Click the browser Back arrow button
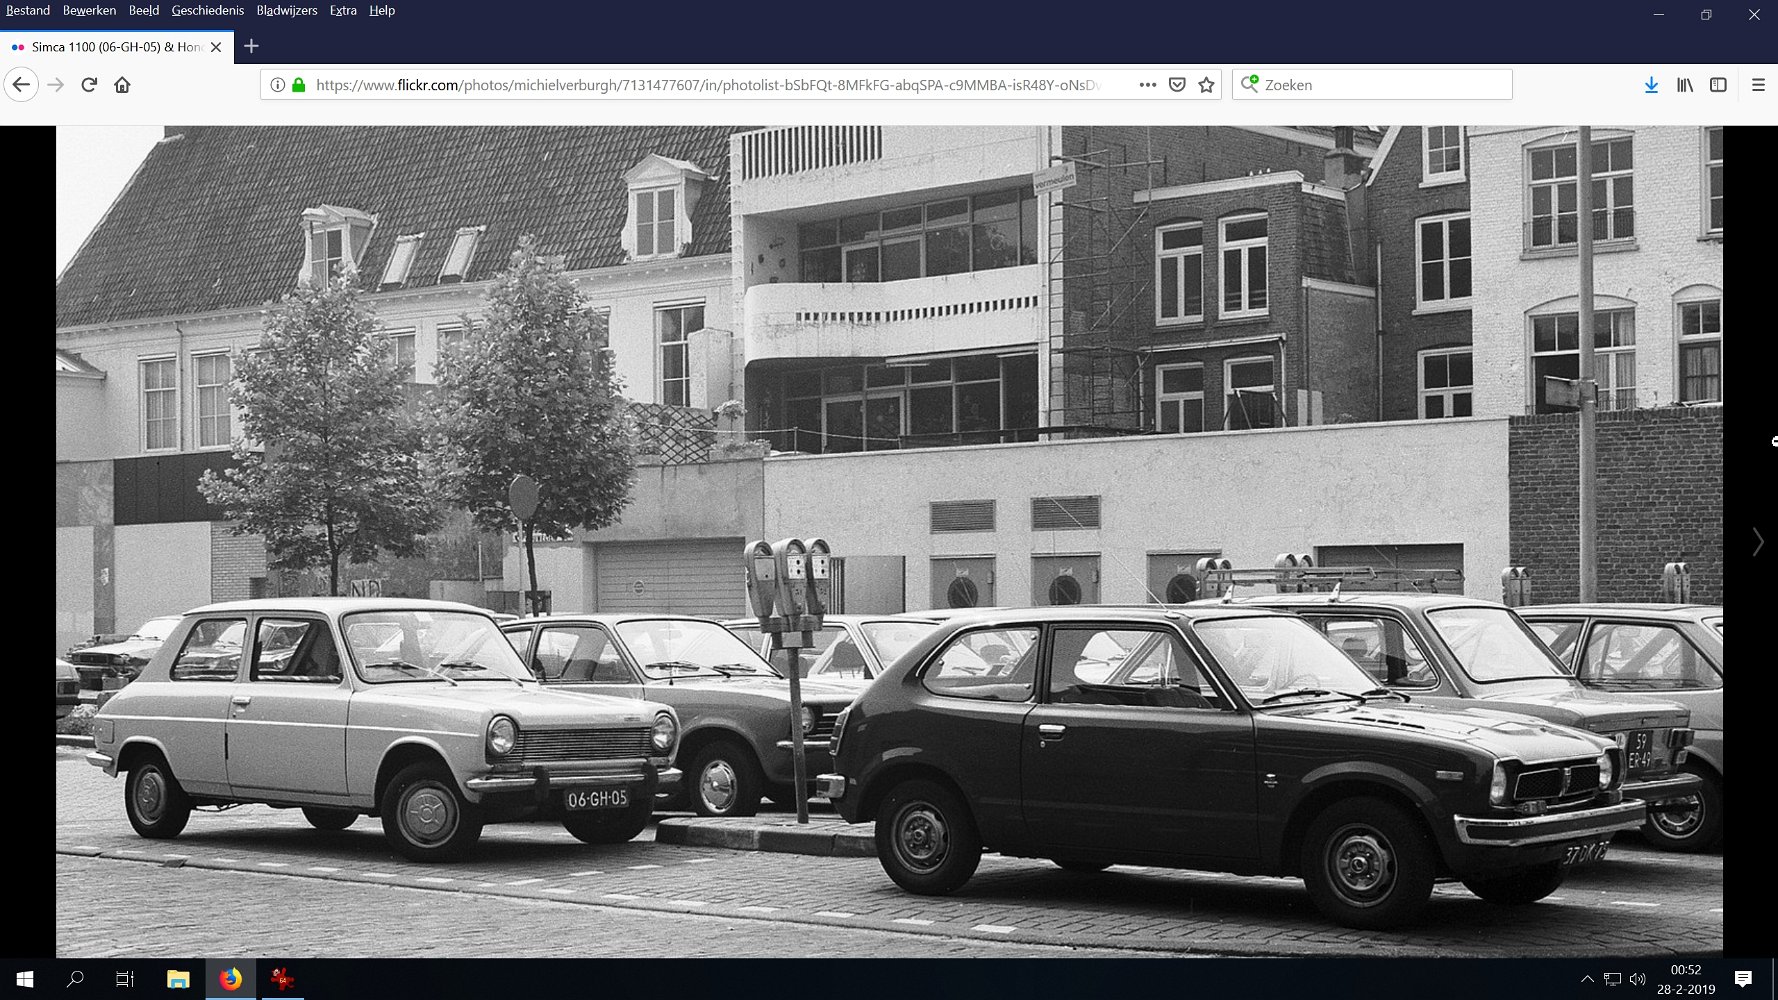This screenshot has height=1000, width=1778. pyautogui.click(x=22, y=85)
